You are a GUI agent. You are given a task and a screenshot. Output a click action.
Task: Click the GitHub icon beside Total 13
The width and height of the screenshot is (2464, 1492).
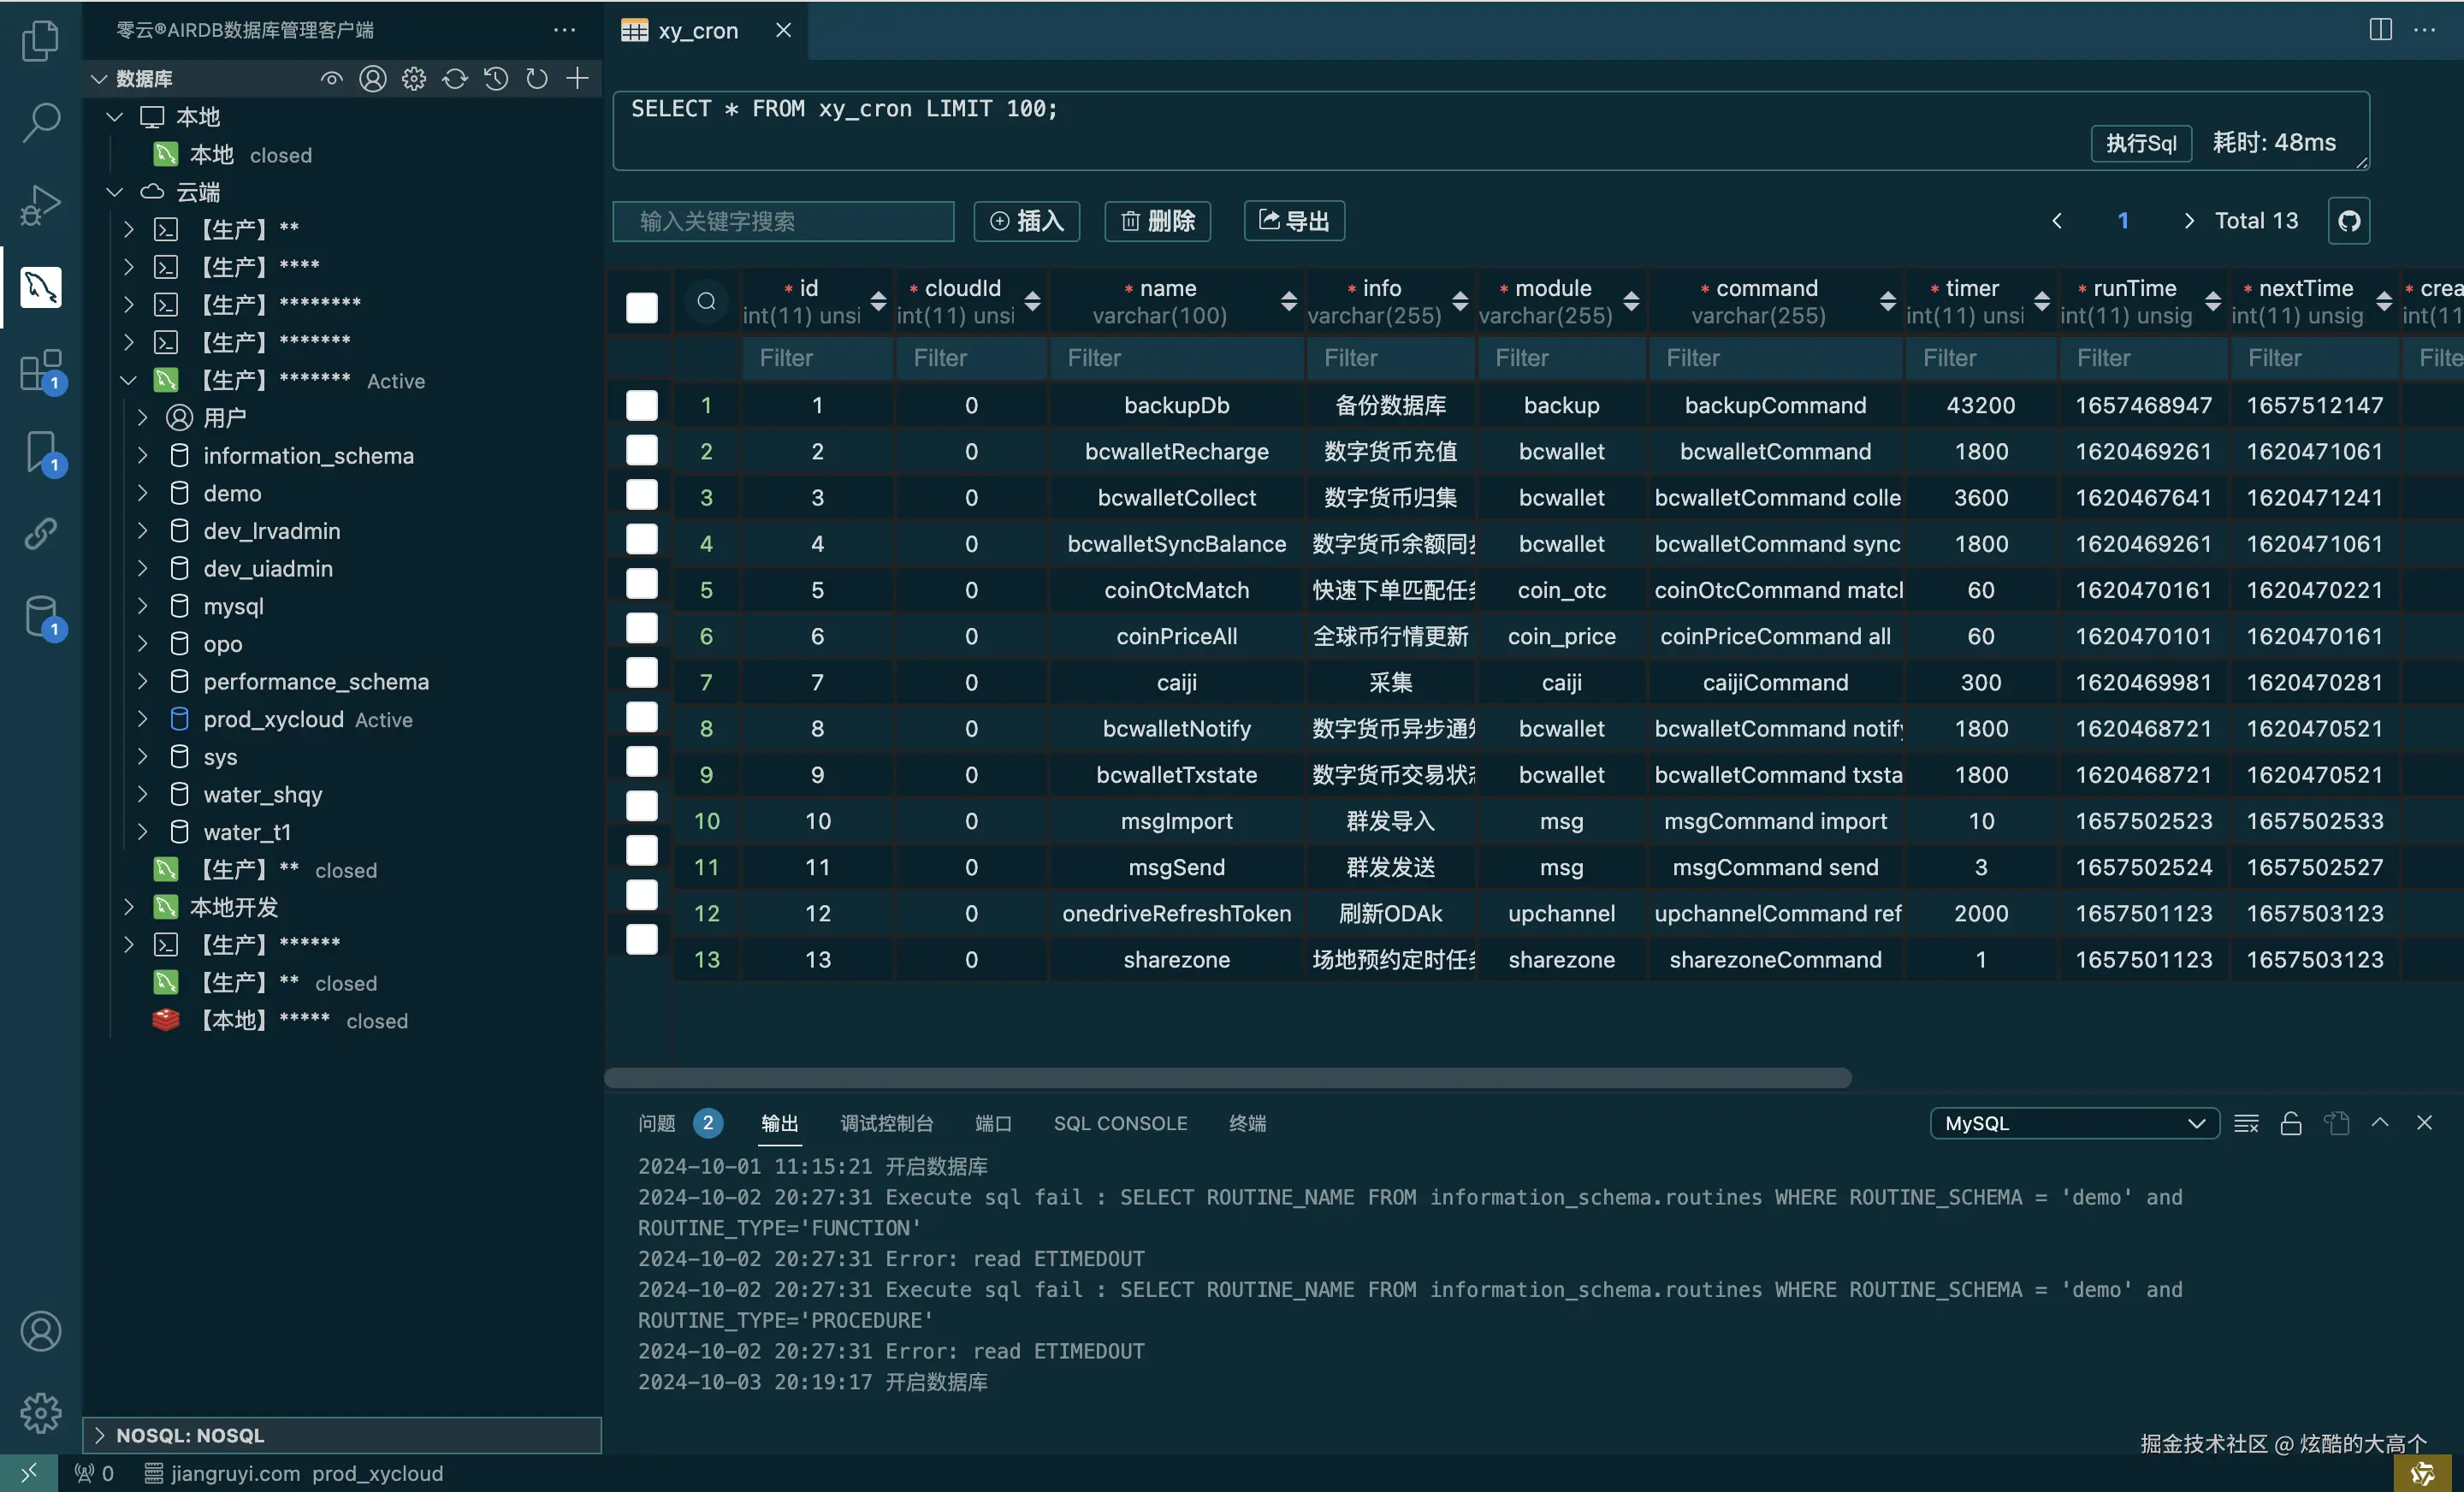click(x=2349, y=221)
